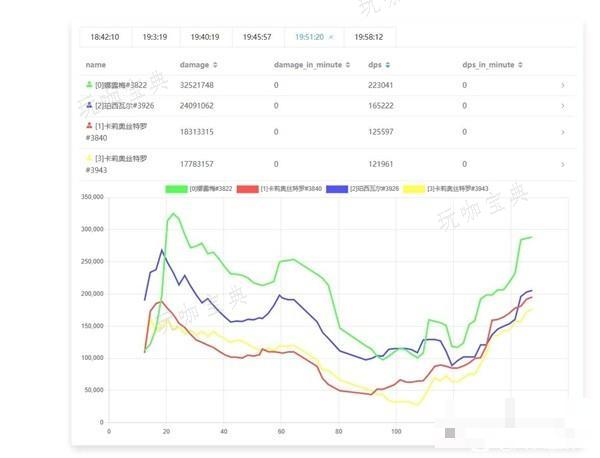Sort by dps_in_minute column
This screenshot has height=458, width=600.
pyautogui.click(x=520, y=65)
